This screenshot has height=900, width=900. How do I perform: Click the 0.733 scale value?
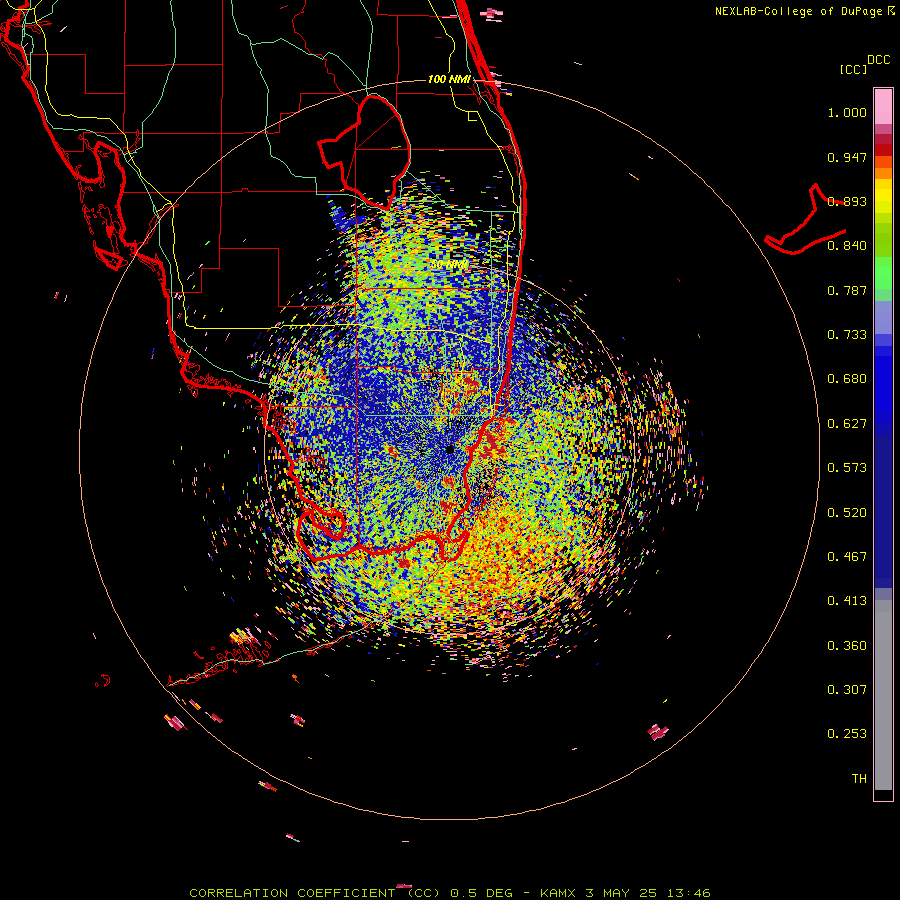pos(847,335)
